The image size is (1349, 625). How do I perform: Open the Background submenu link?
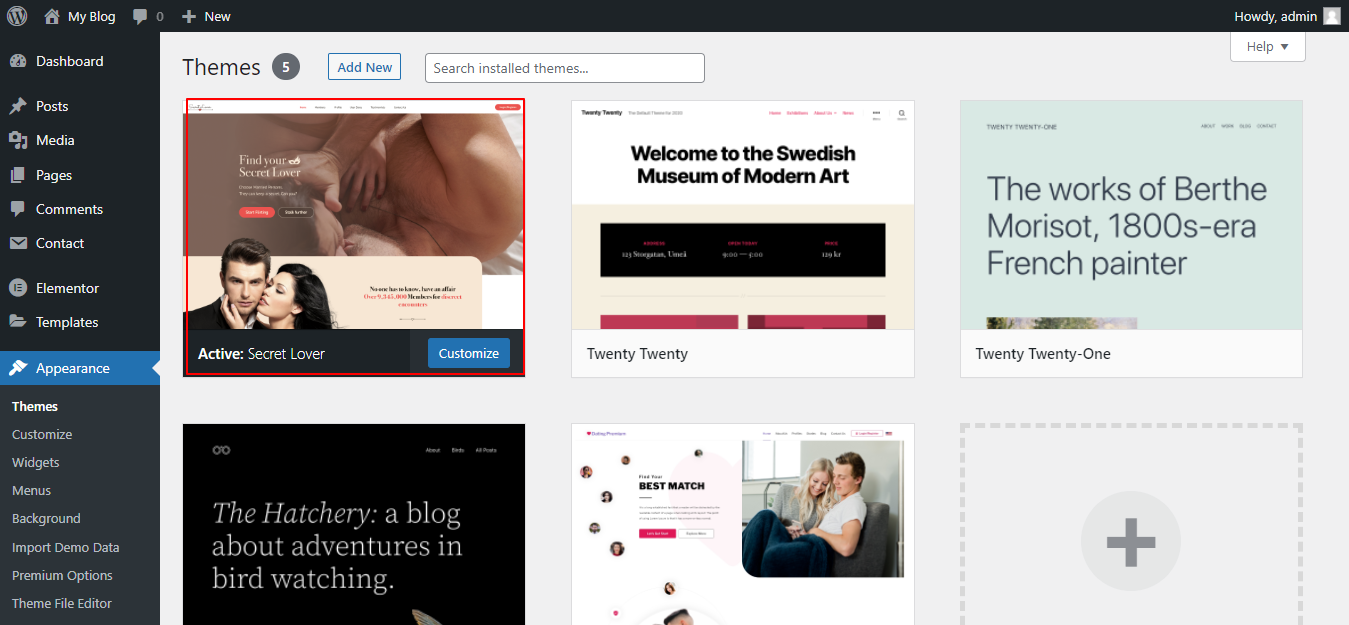(x=46, y=518)
